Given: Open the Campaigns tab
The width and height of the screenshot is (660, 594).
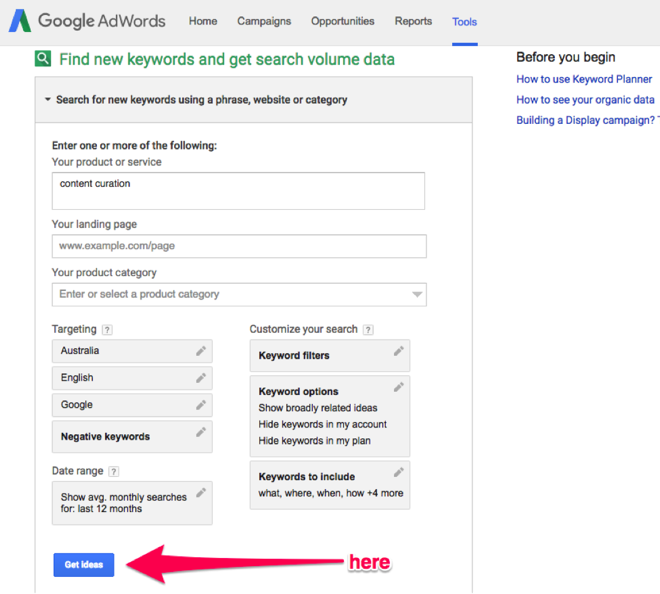Looking at the screenshot, I should (x=264, y=21).
